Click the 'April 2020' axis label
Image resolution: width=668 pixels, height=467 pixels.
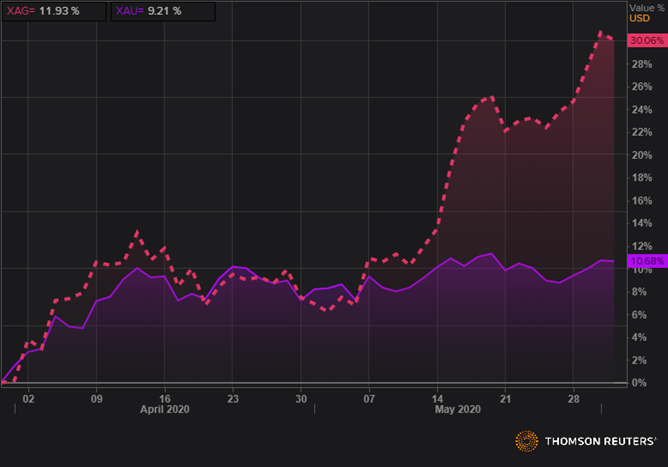[164, 409]
